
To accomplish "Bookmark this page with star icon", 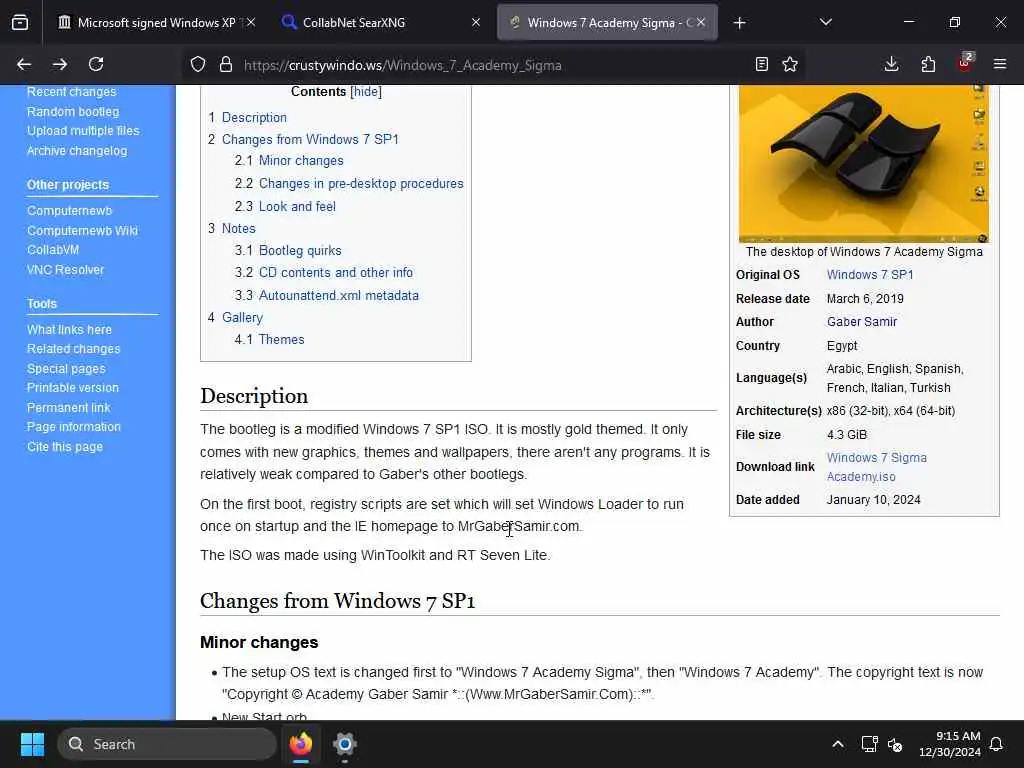I will point(790,65).
